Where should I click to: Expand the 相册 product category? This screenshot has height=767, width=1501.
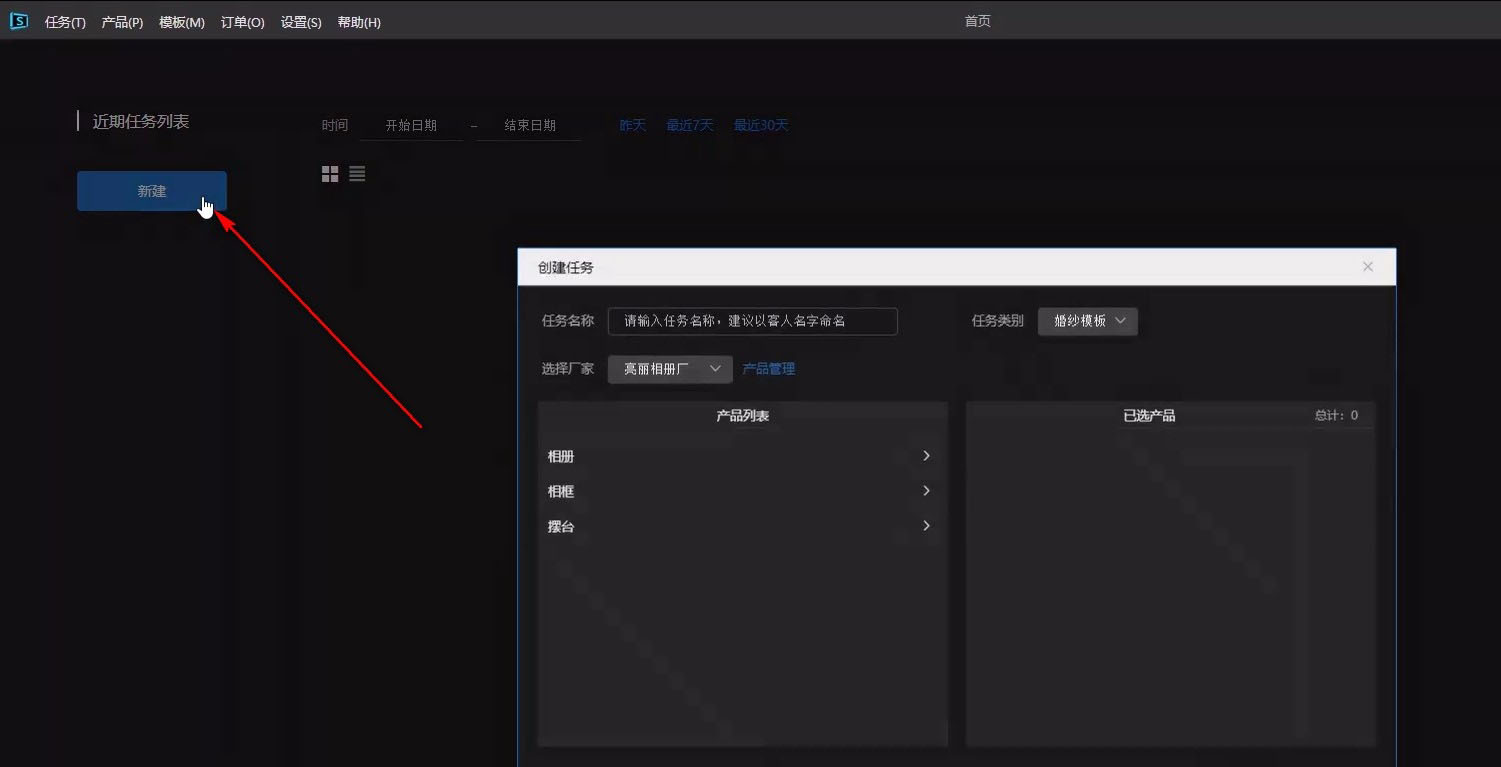[741, 456]
